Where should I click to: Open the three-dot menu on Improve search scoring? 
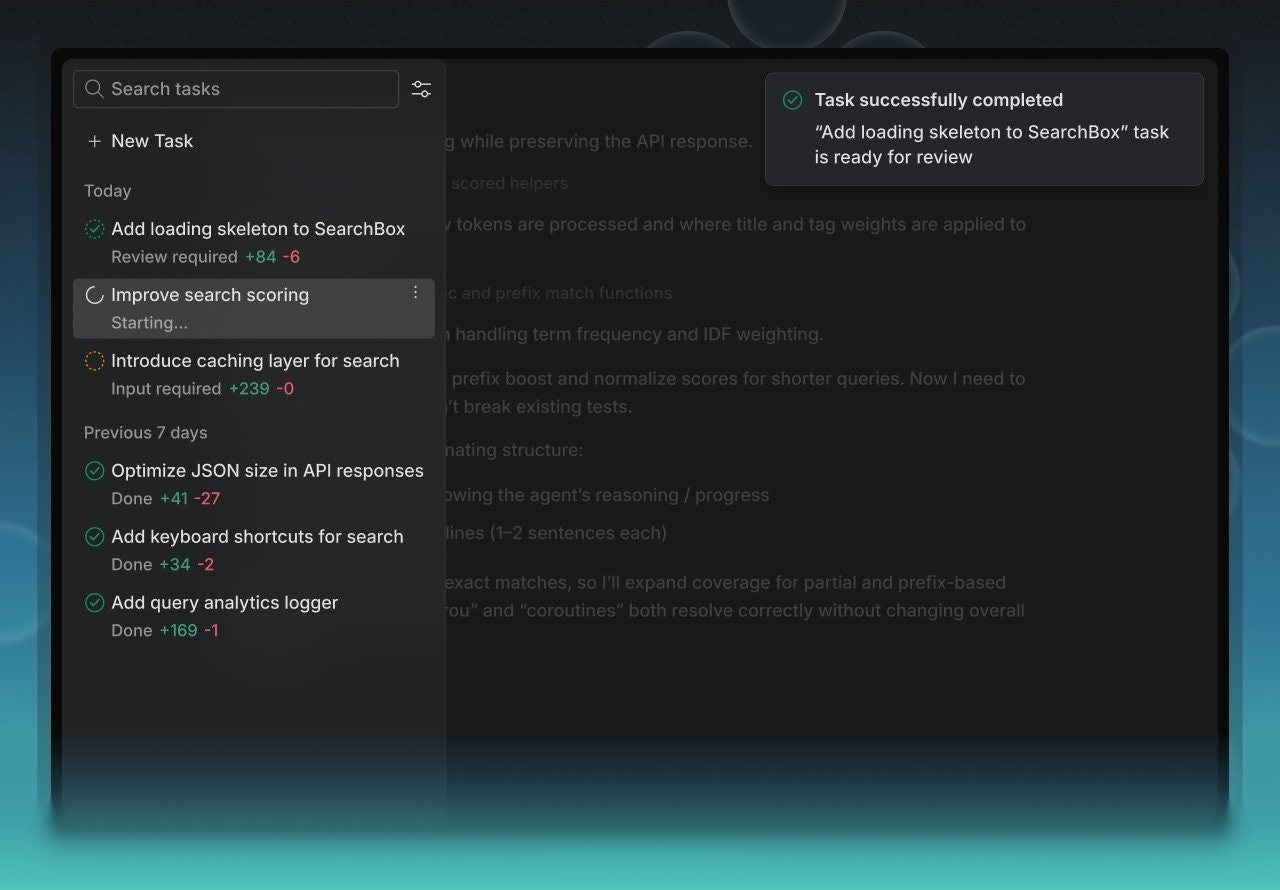415,292
